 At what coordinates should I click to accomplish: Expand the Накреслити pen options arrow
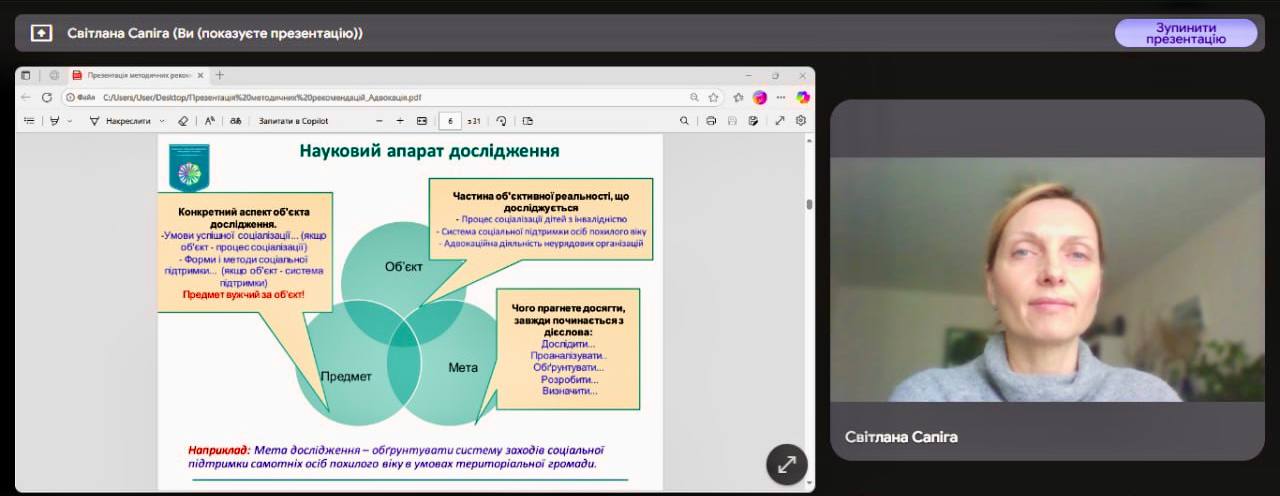pyautogui.click(x=162, y=121)
